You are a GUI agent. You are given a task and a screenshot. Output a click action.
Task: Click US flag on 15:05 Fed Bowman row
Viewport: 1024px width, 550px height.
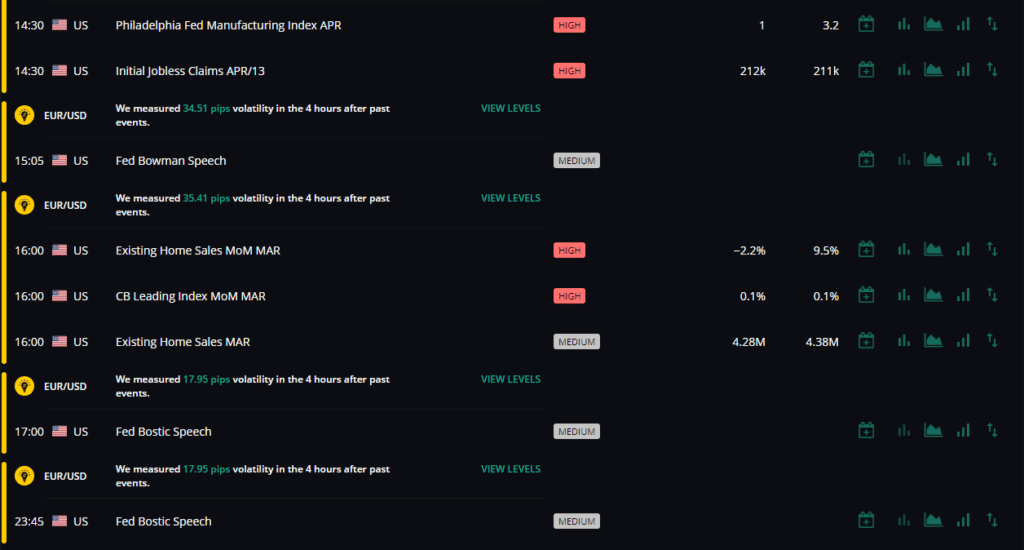[59, 160]
